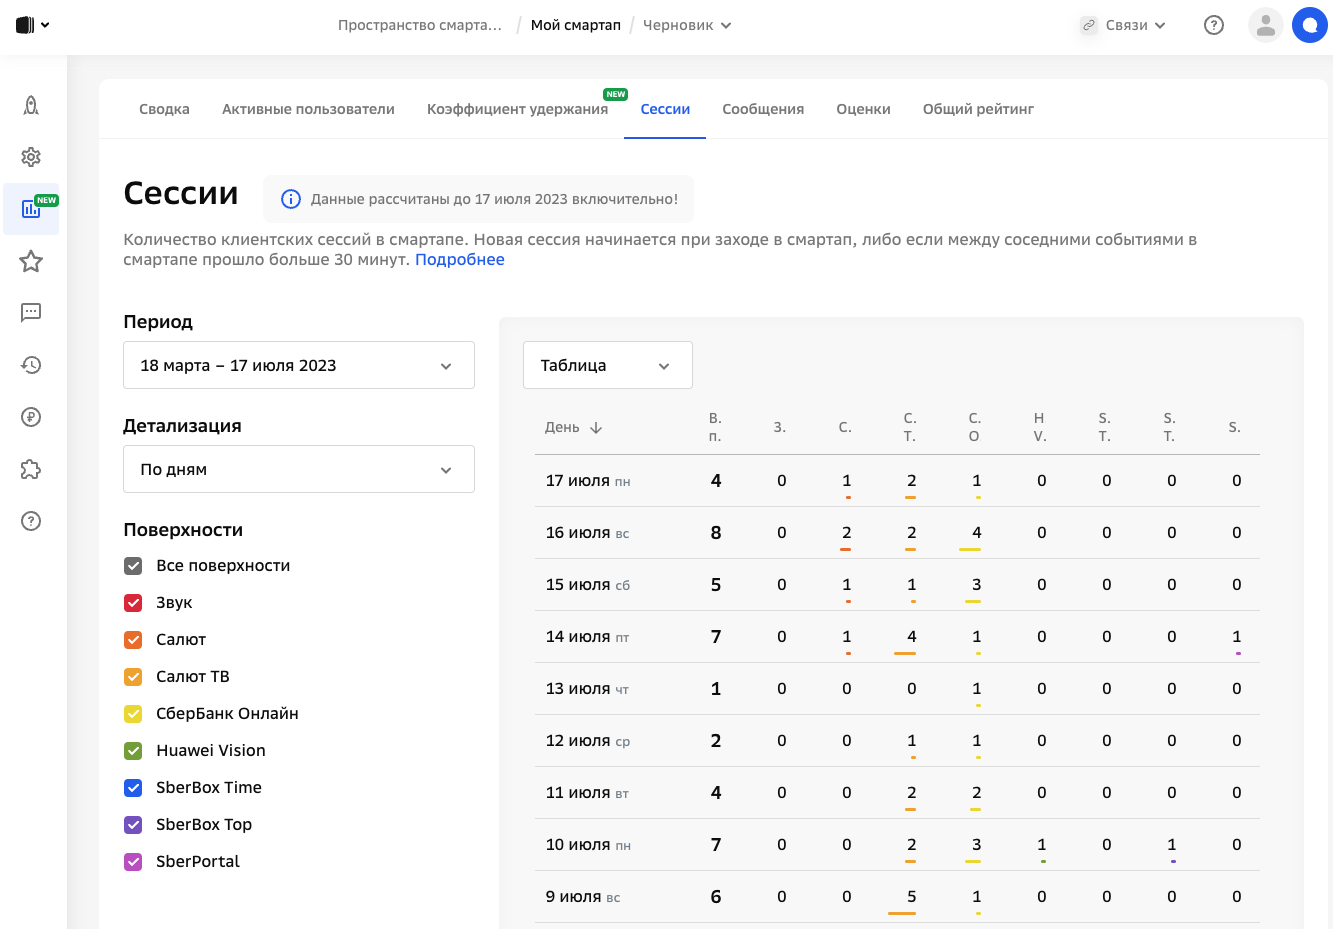The image size is (1333, 929).
Task: Uncheck the Салют surface checkbox
Action: tap(133, 640)
